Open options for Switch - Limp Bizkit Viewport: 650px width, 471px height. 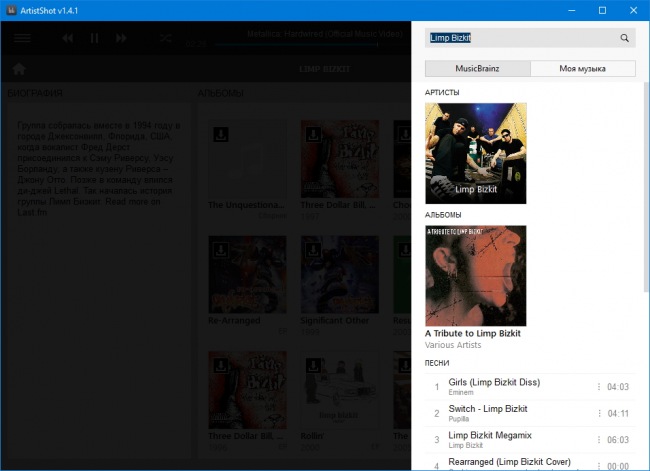pyautogui.click(x=599, y=413)
